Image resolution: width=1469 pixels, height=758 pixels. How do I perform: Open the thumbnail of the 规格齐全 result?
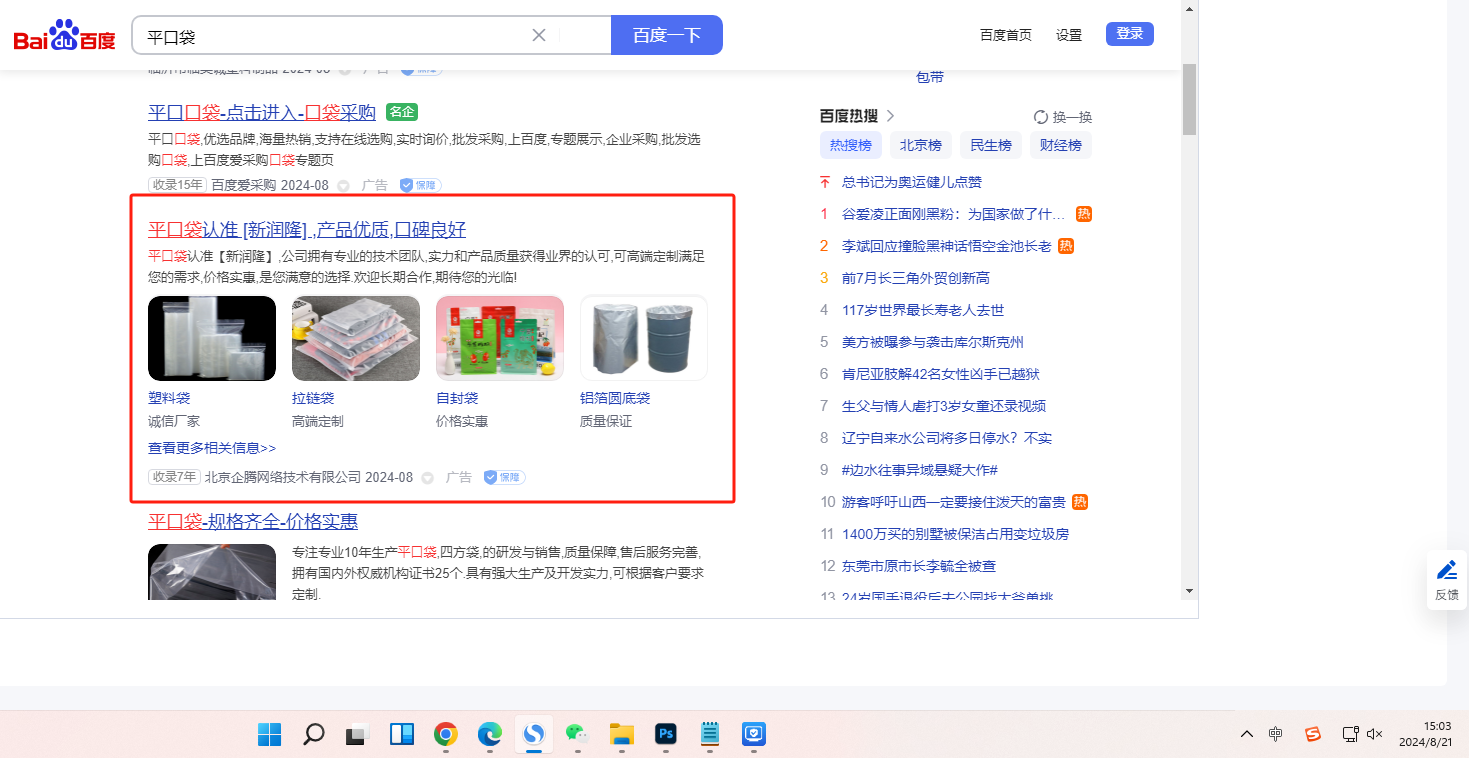click(212, 572)
